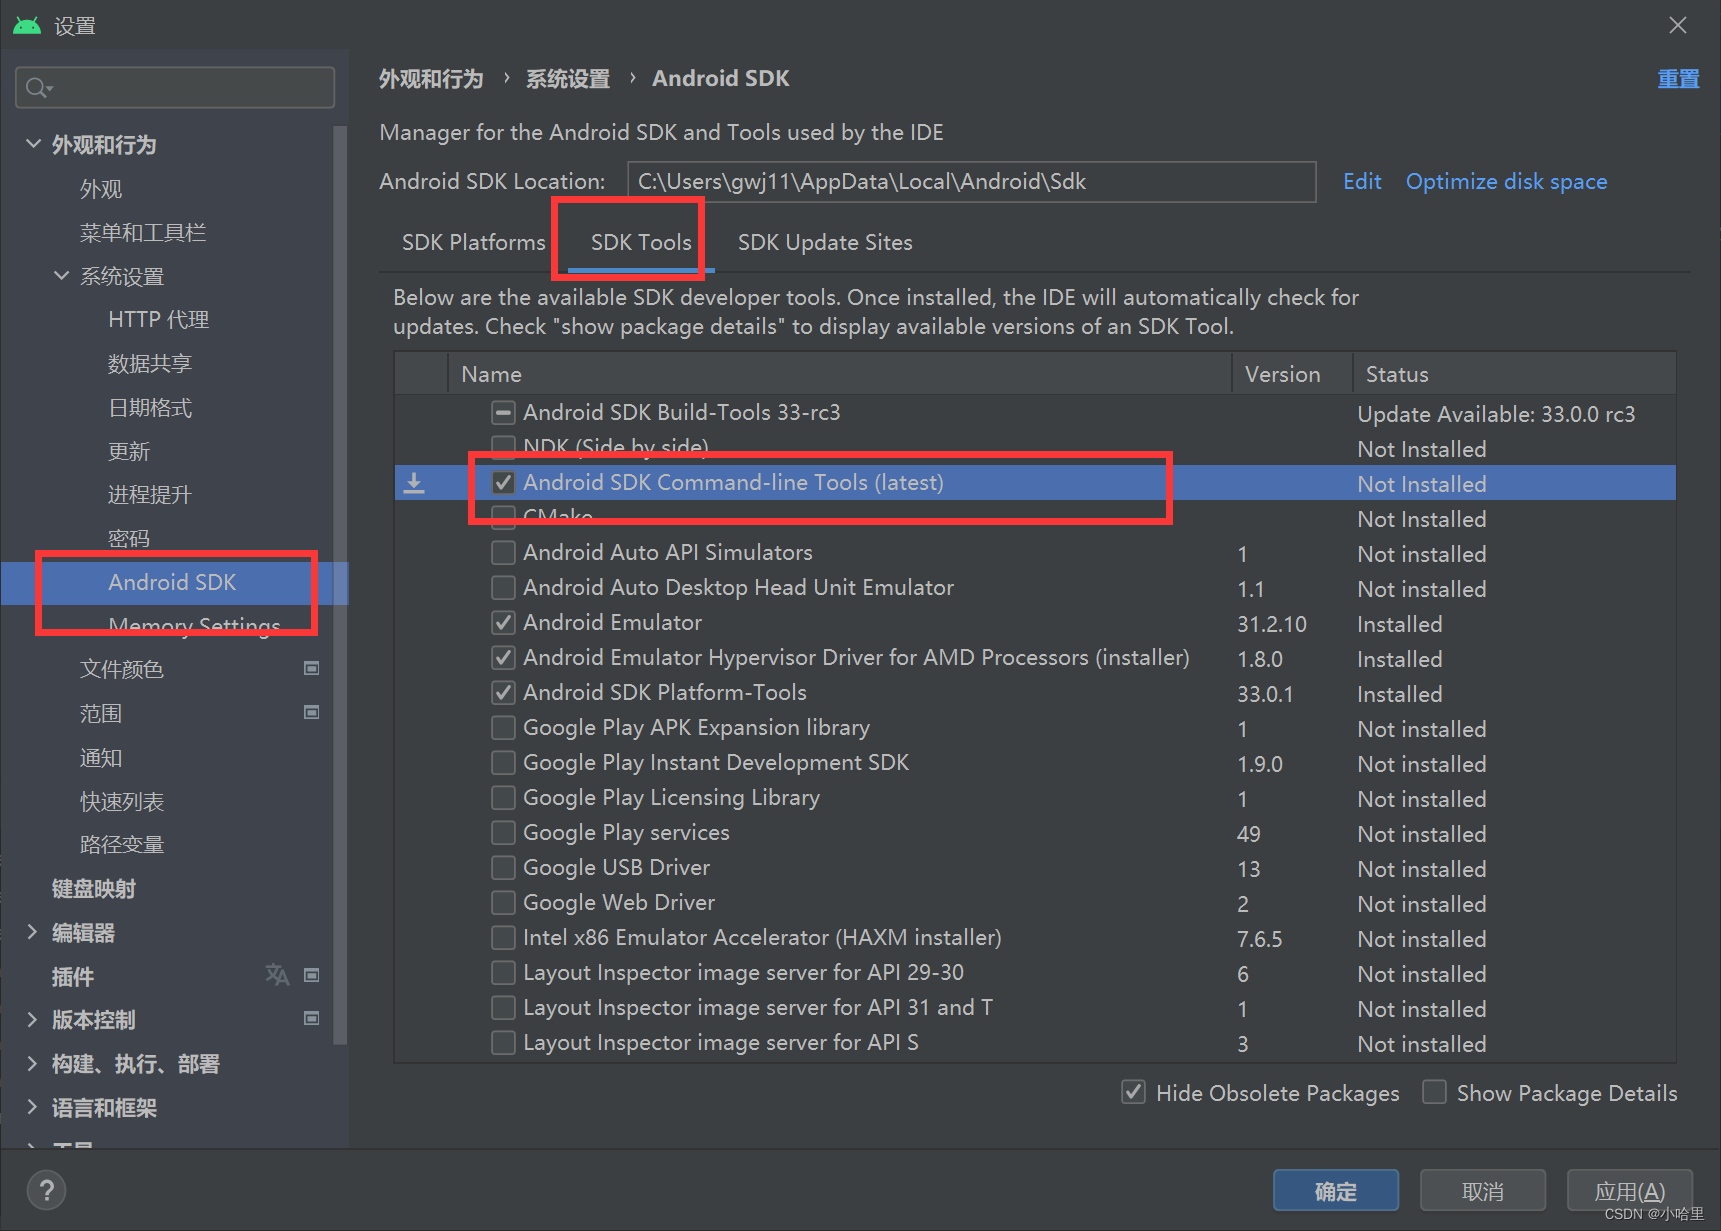Image resolution: width=1721 pixels, height=1231 pixels.
Task: Expand the 语言和框架 tree section
Action: pos(33,1107)
